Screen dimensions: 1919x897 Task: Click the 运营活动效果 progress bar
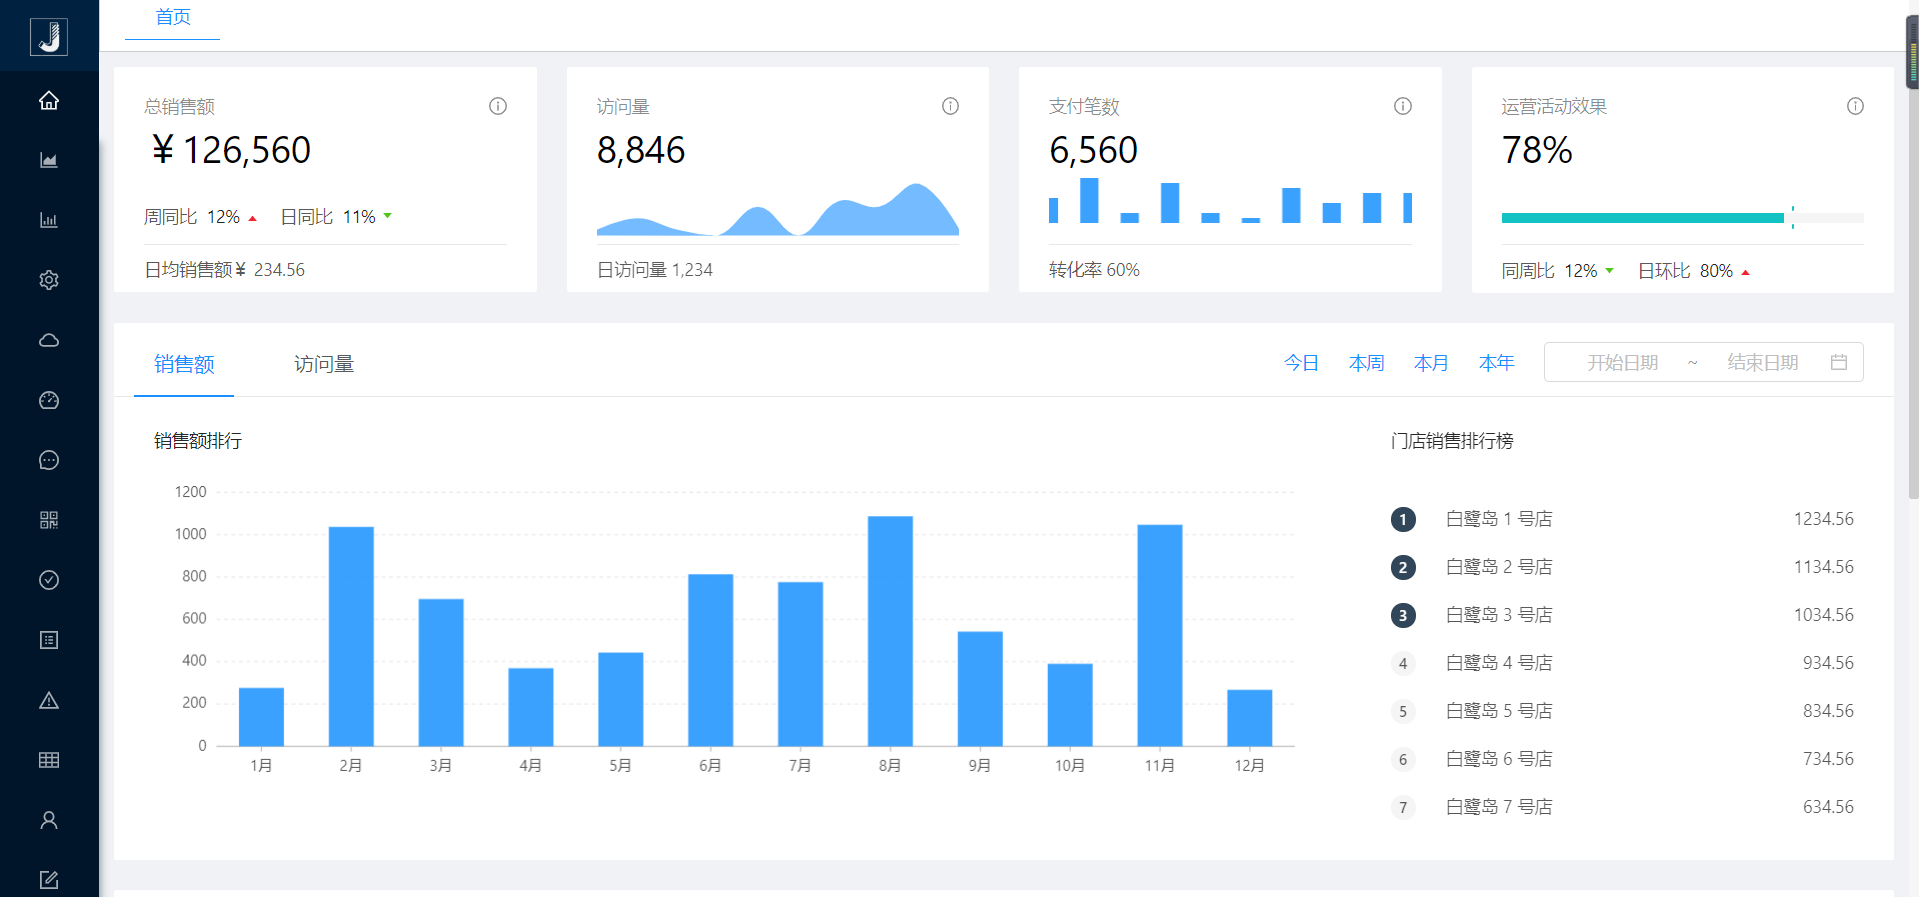[1682, 218]
